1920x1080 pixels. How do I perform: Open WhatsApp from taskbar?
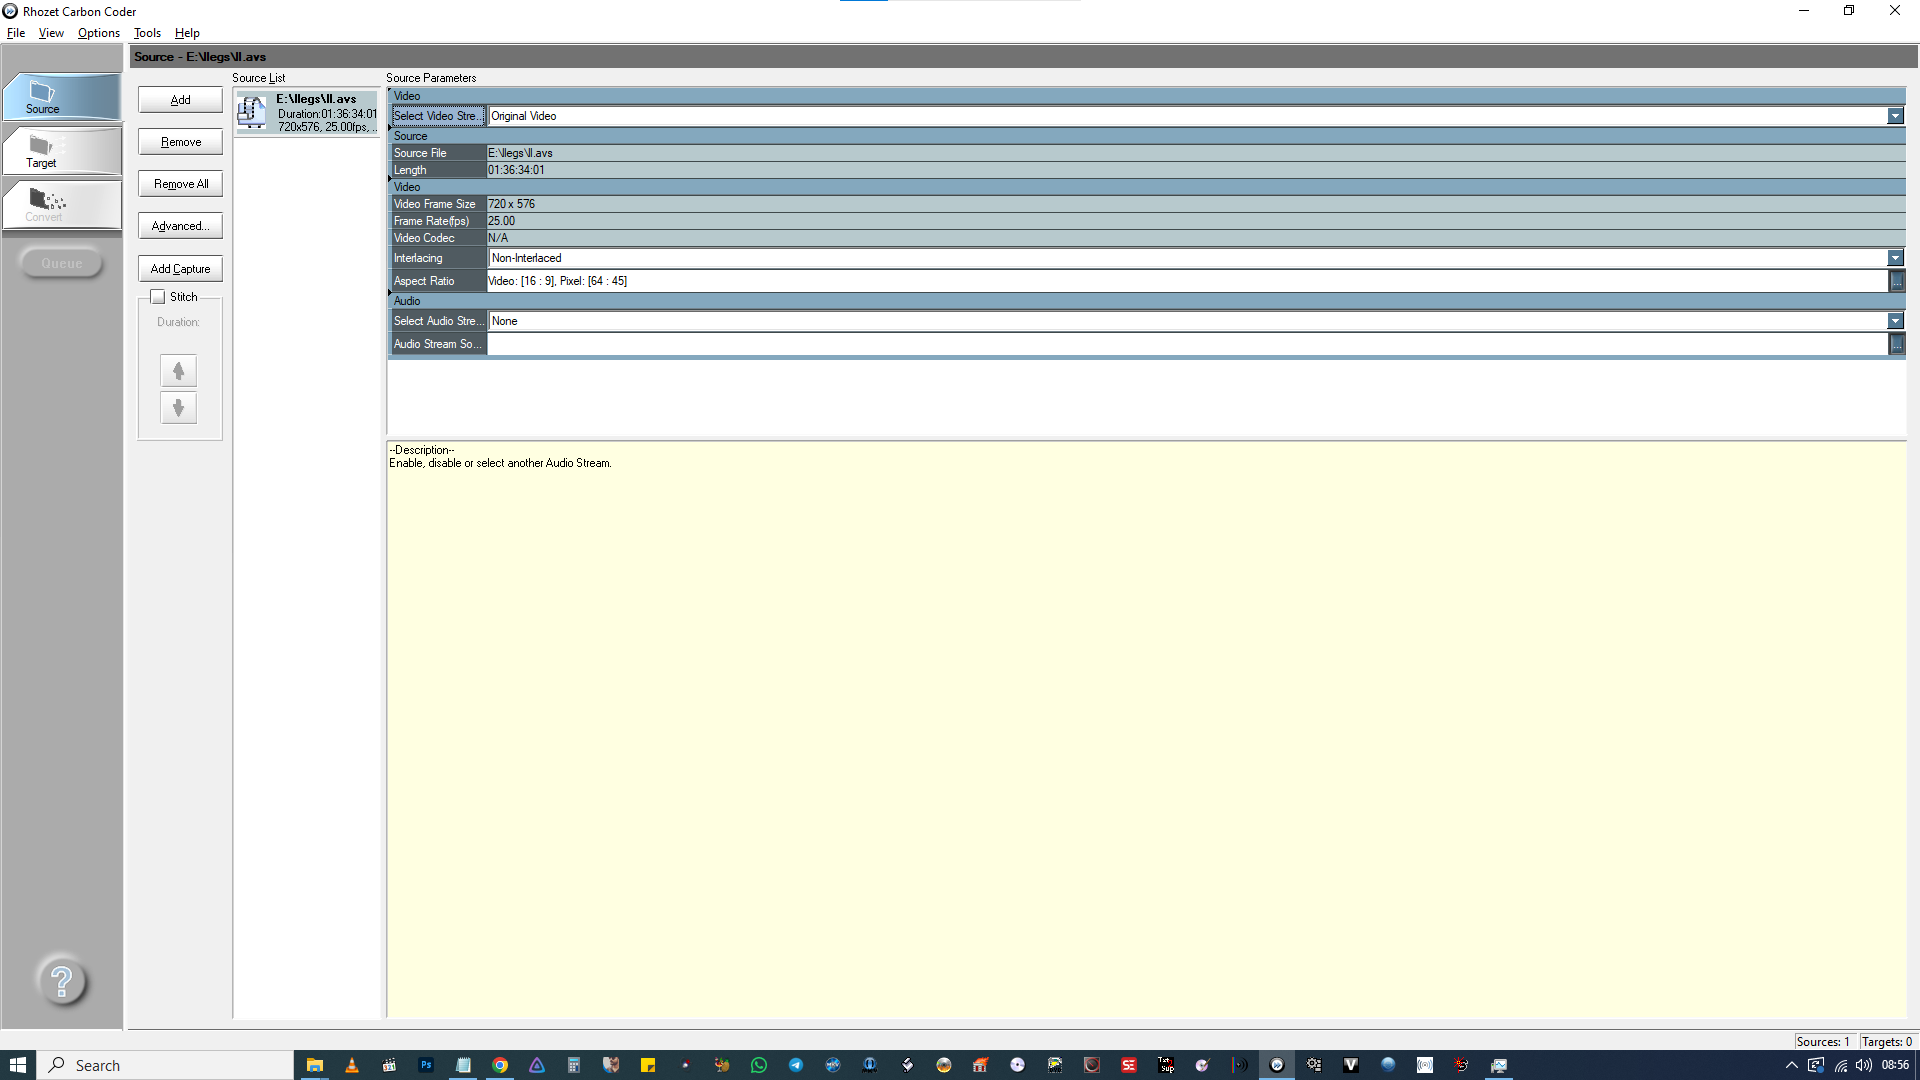tap(759, 1065)
